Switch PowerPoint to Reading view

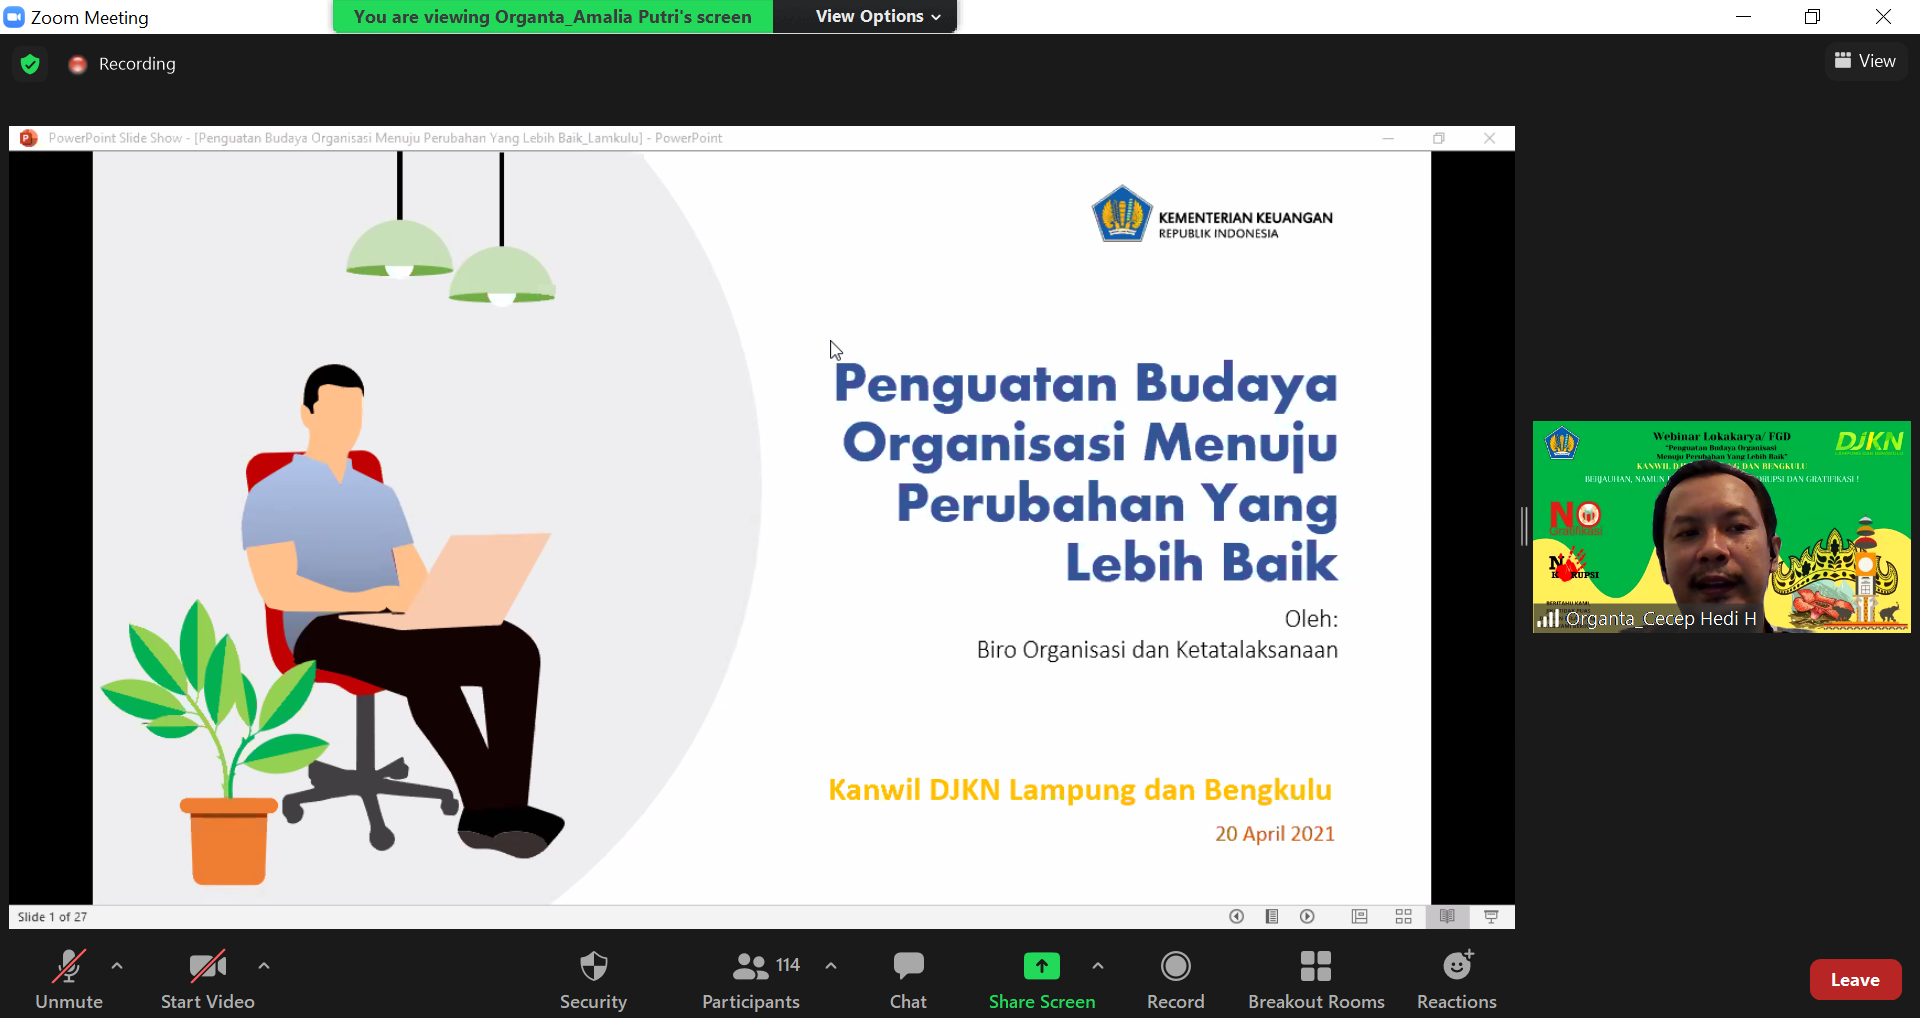point(1447,917)
